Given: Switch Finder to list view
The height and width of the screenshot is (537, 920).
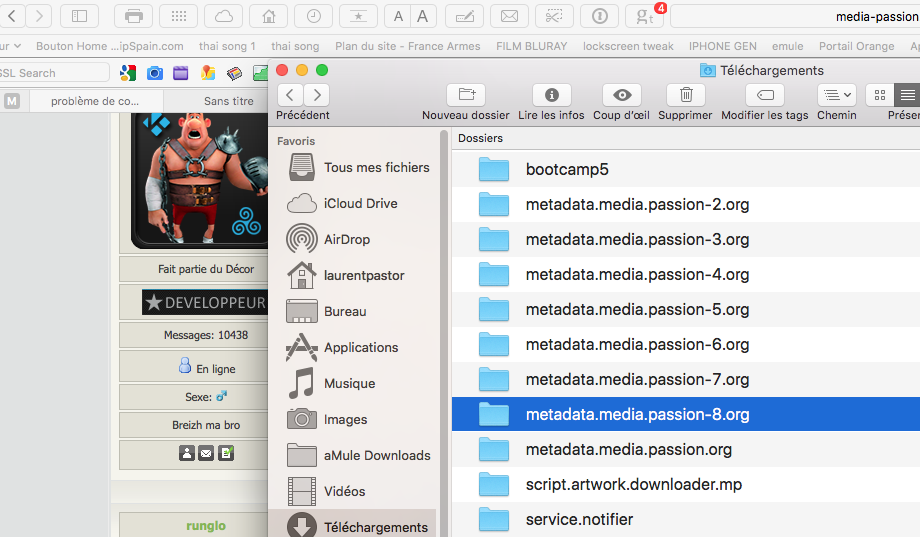Looking at the screenshot, I should (x=907, y=95).
